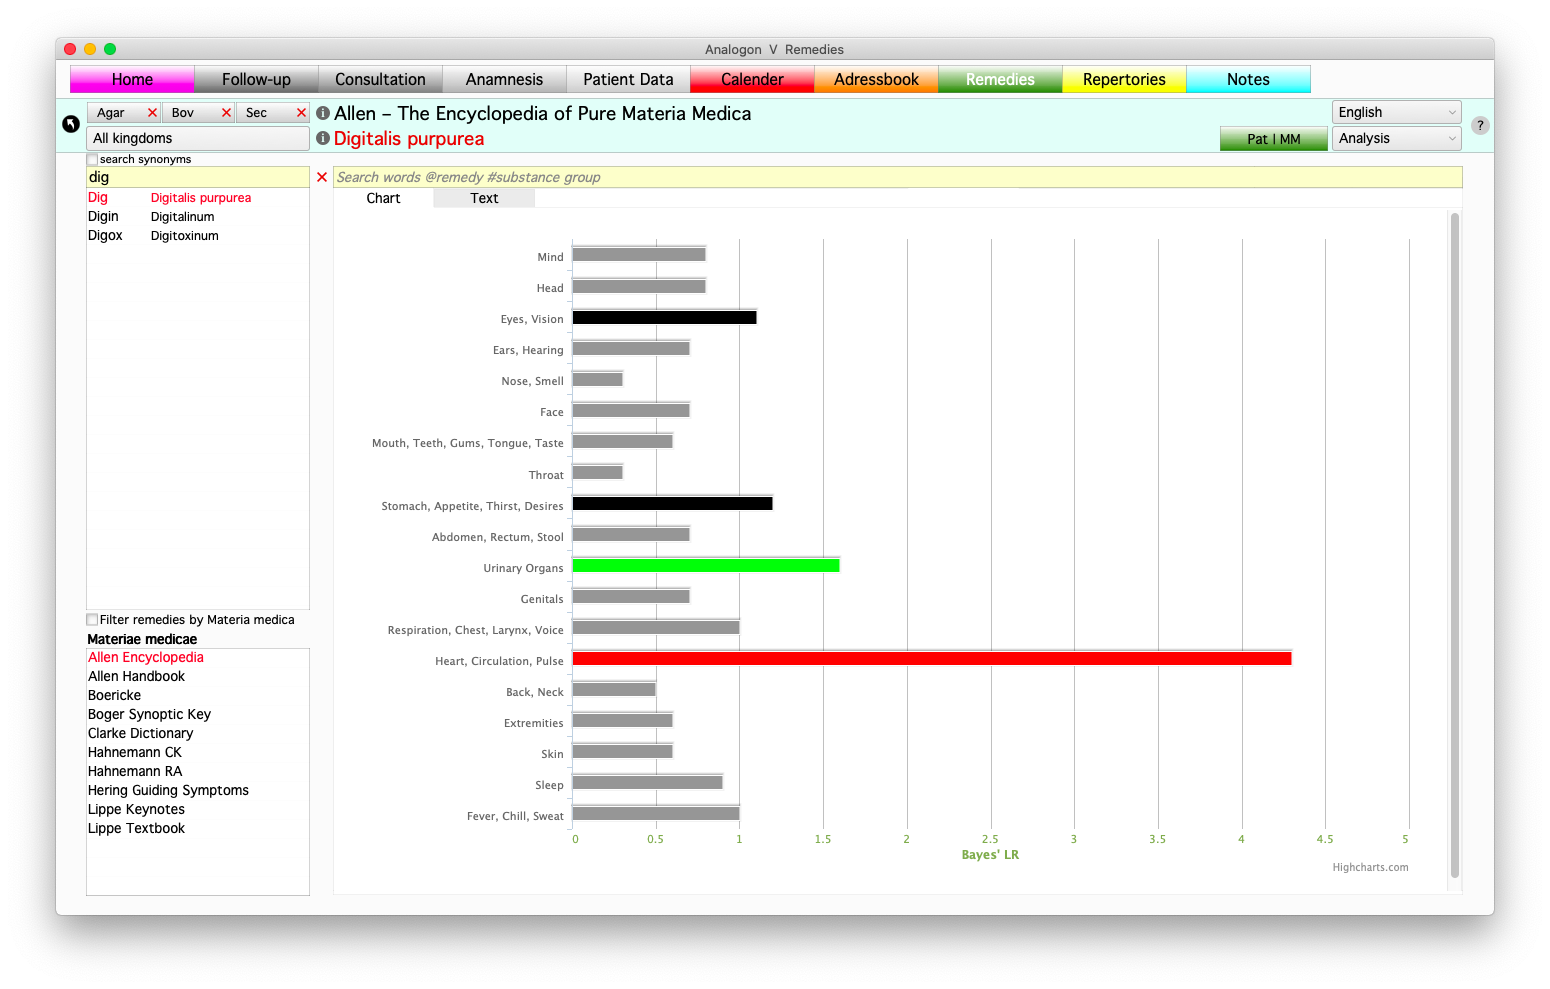Open the English language dropdown
The height and width of the screenshot is (989, 1550).
click(x=1396, y=112)
